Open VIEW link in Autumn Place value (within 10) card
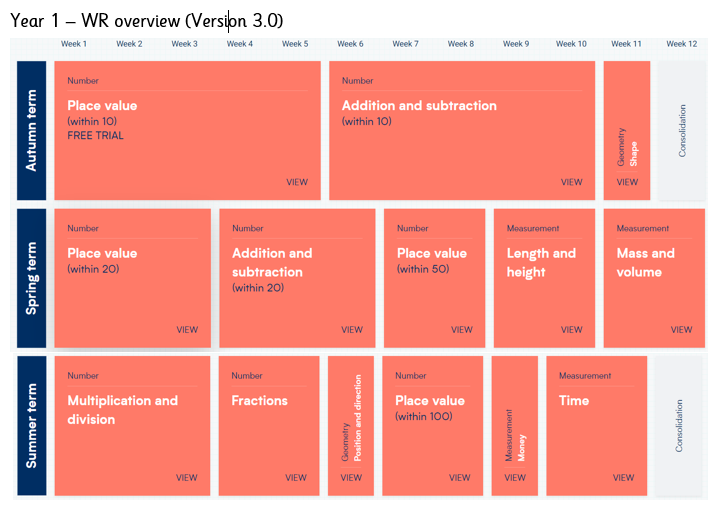The height and width of the screenshot is (511, 718). click(x=297, y=182)
